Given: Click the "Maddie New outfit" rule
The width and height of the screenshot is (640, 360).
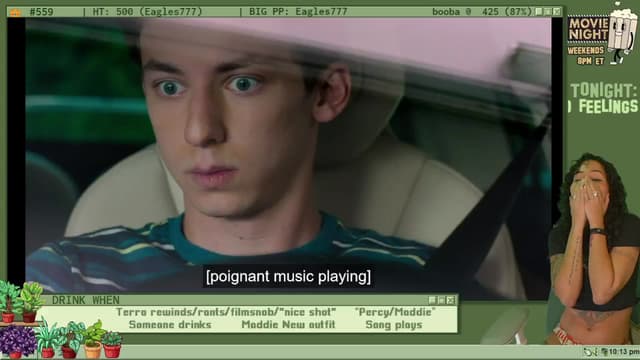Looking at the screenshot, I should click(288, 325).
